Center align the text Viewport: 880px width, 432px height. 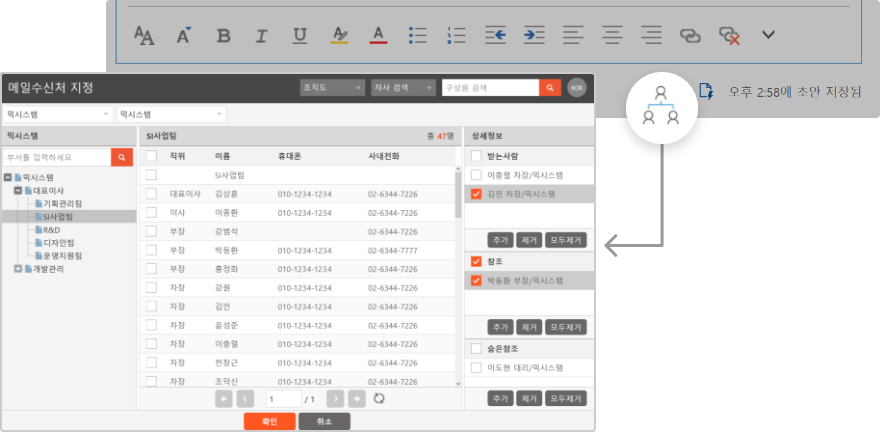[613, 35]
